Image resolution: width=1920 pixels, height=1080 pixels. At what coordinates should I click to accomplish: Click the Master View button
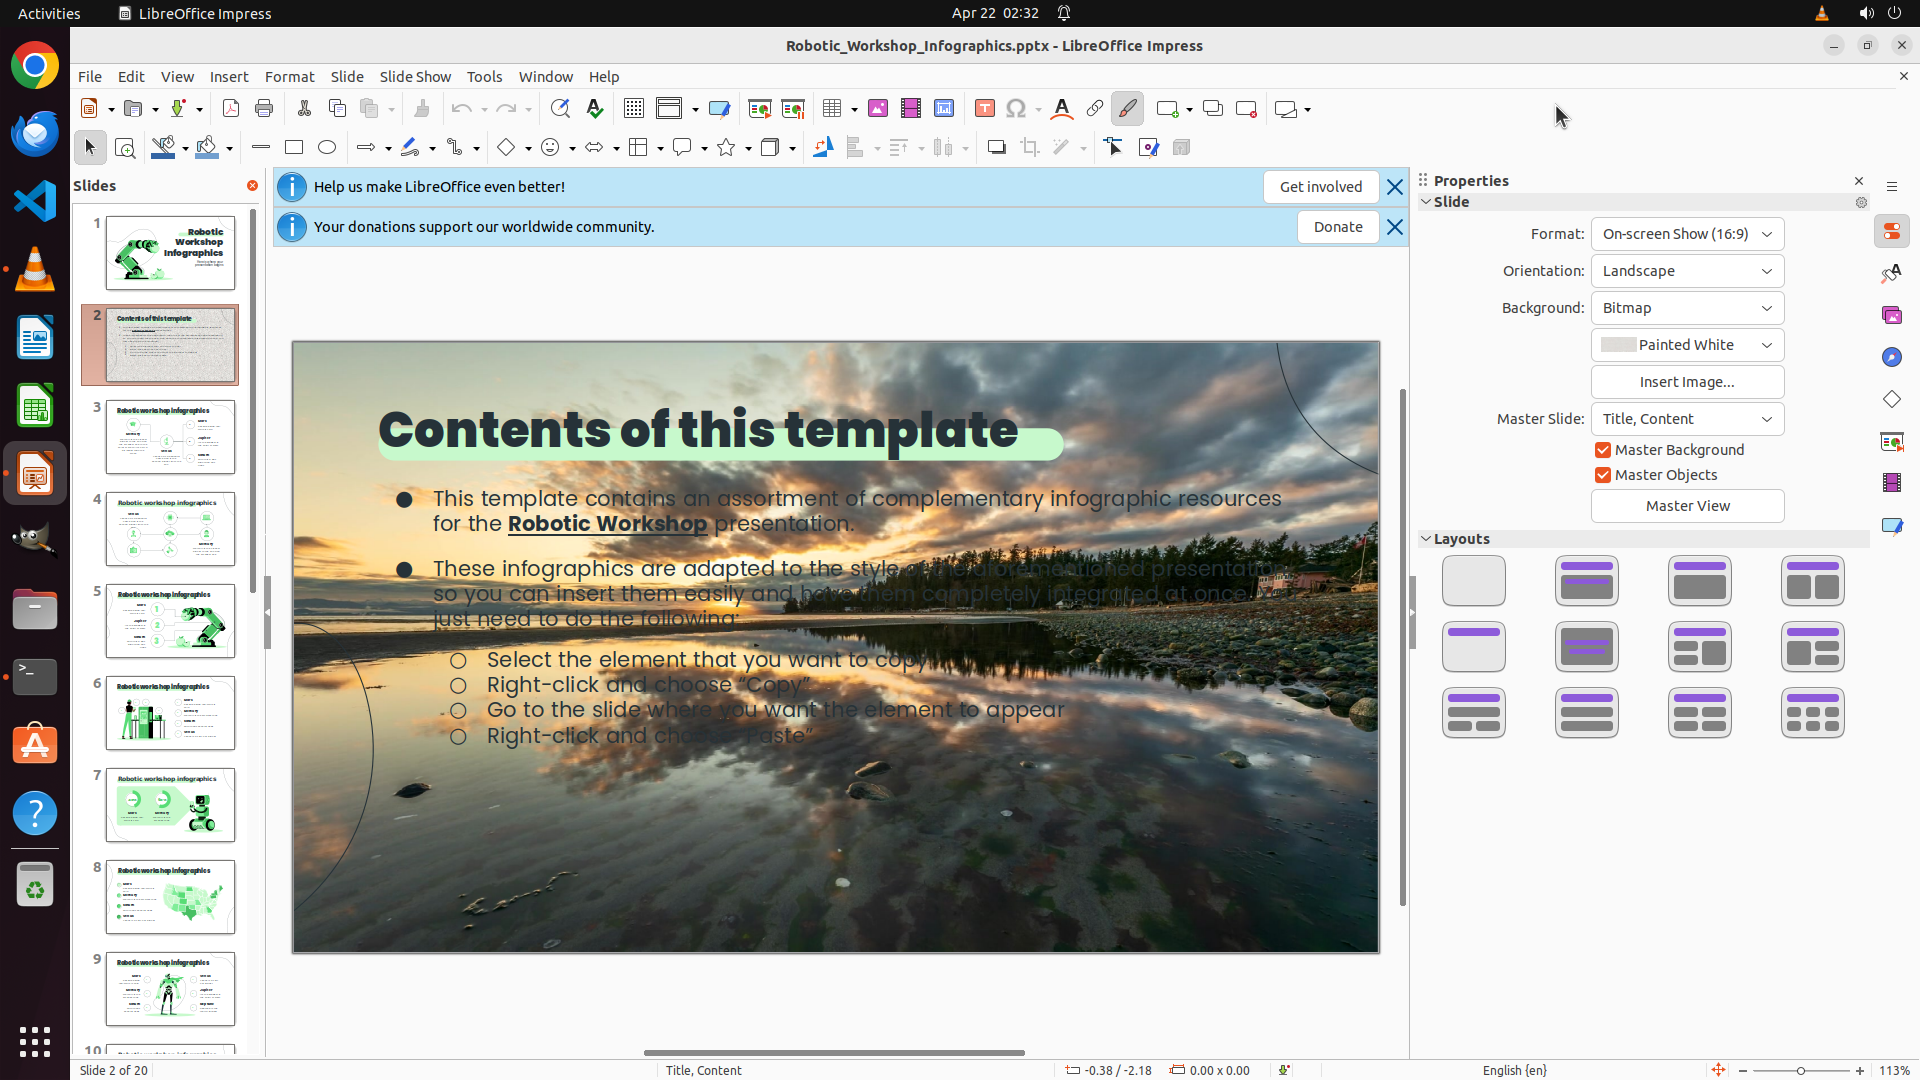(1687, 506)
